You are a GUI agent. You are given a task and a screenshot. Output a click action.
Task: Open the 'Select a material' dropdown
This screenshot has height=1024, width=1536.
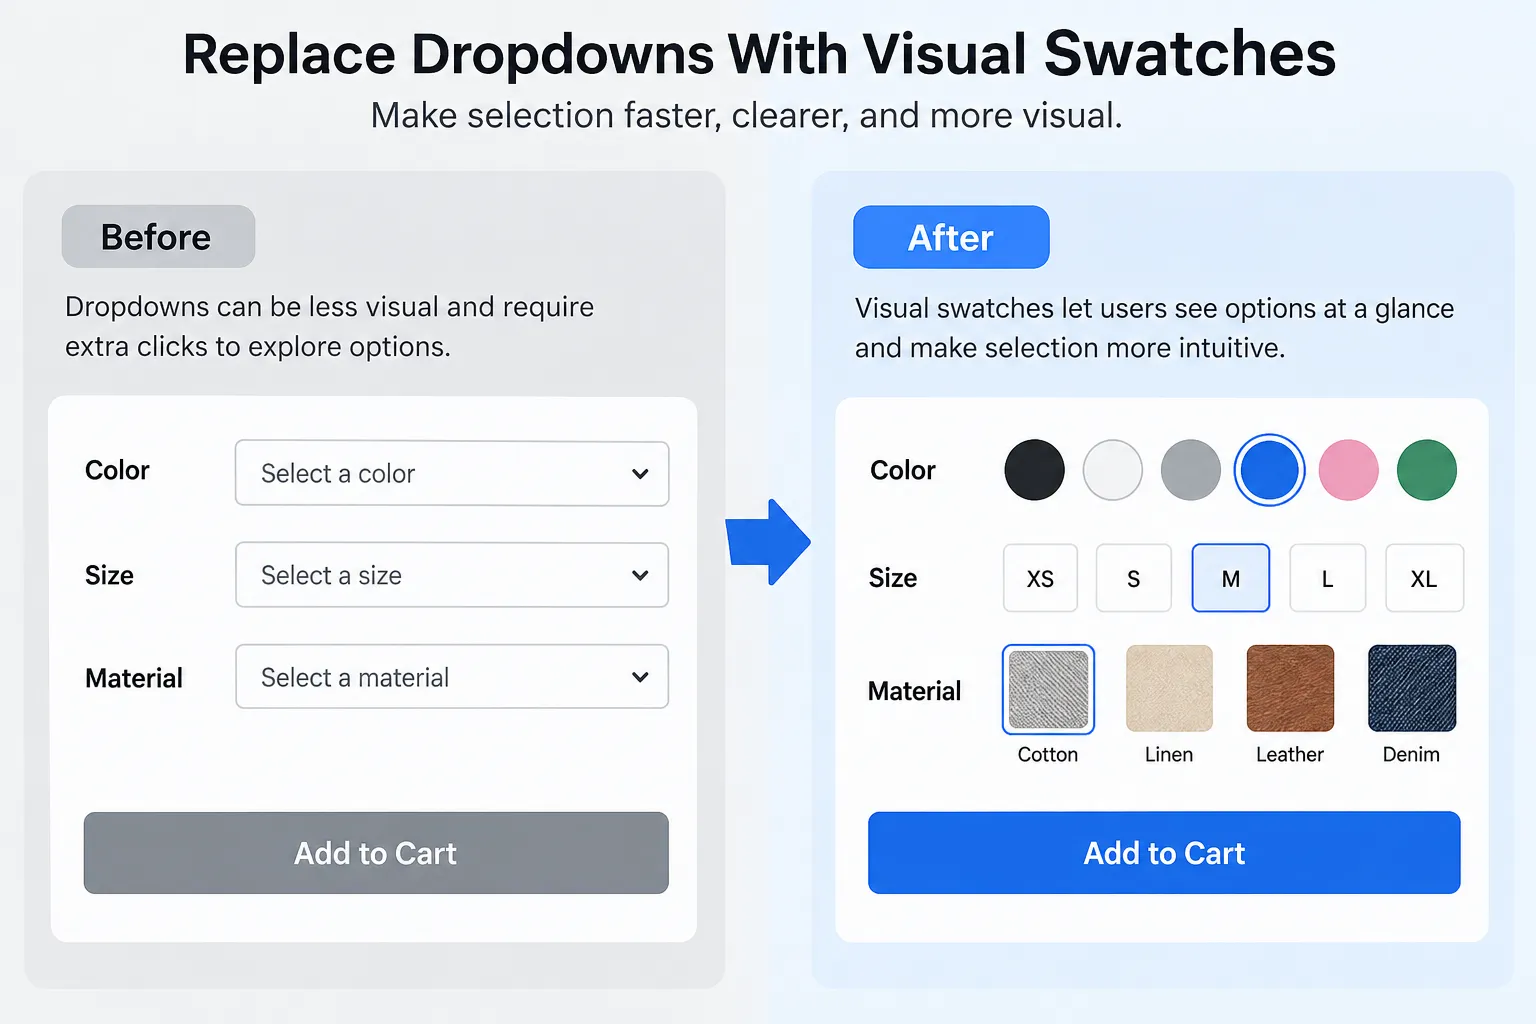tap(452, 677)
